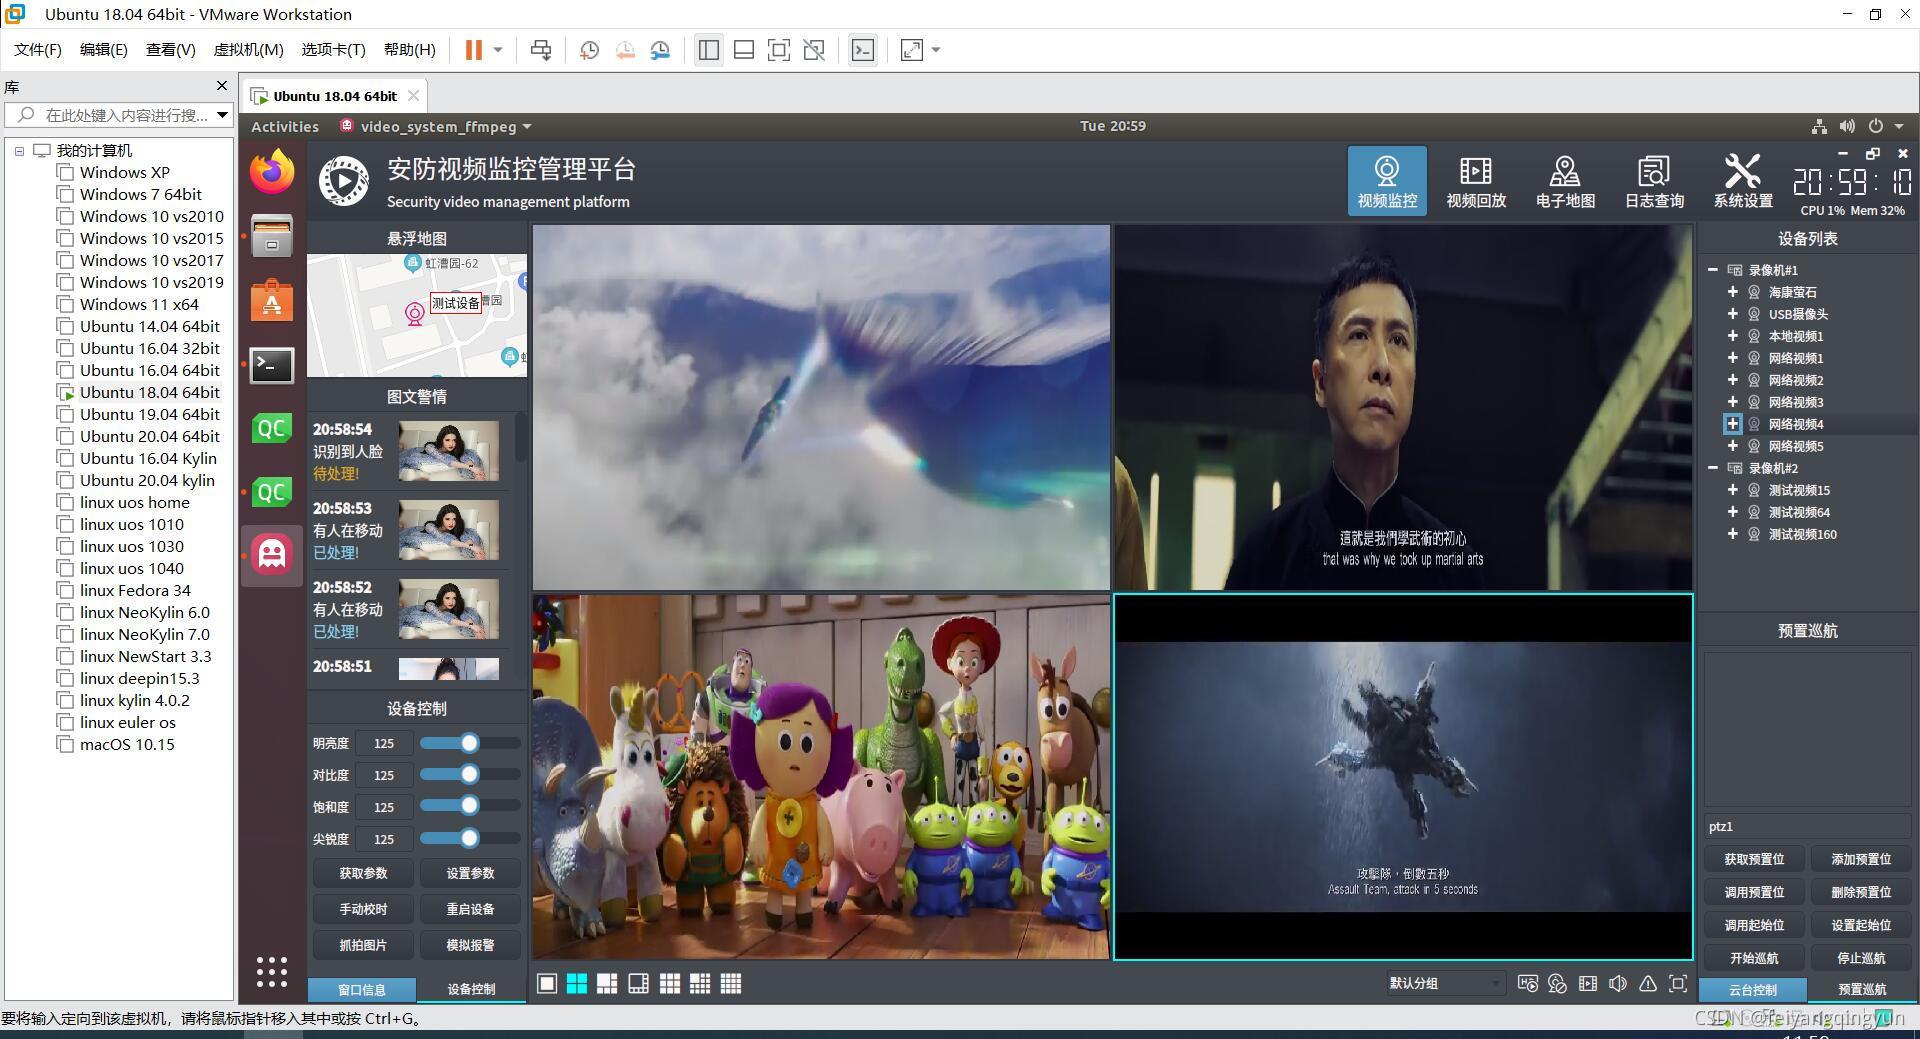Click the 模拟报警 button

point(470,945)
